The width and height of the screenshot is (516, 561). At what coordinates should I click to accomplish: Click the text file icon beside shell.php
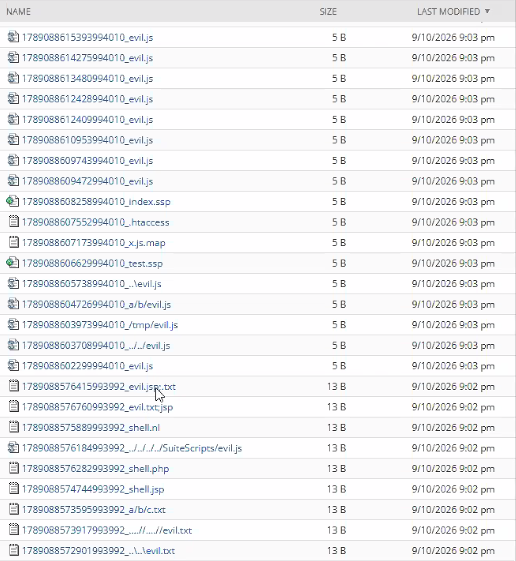[x=14, y=468]
